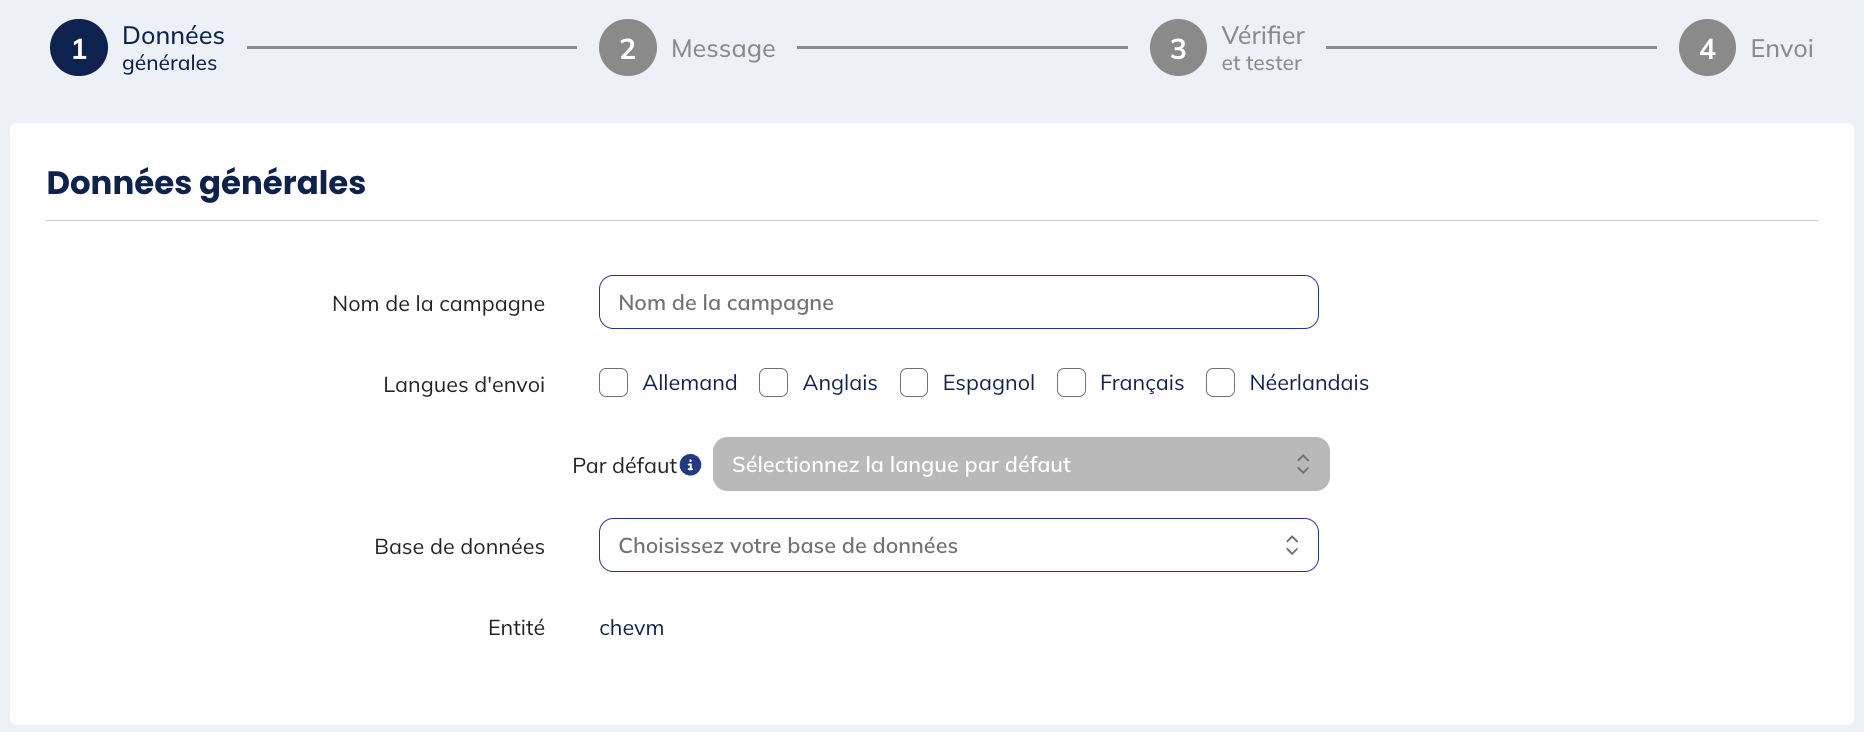The width and height of the screenshot is (1864, 732).
Task: Click the Nom de la campagne input field
Action: tap(958, 302)
